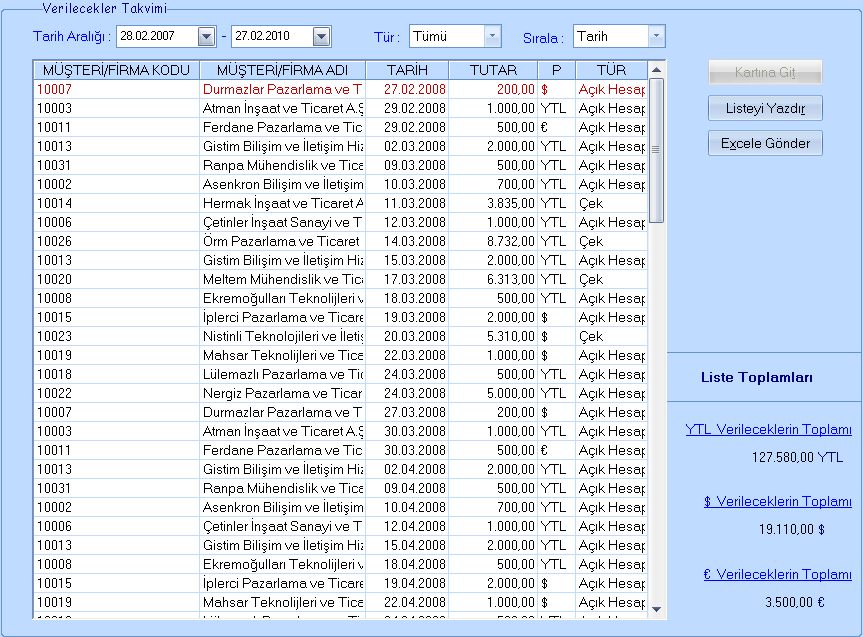Open the end date 27.02.2010 calendar dropdown
This screenshot has height=637, width=863.
coord(321,37)
